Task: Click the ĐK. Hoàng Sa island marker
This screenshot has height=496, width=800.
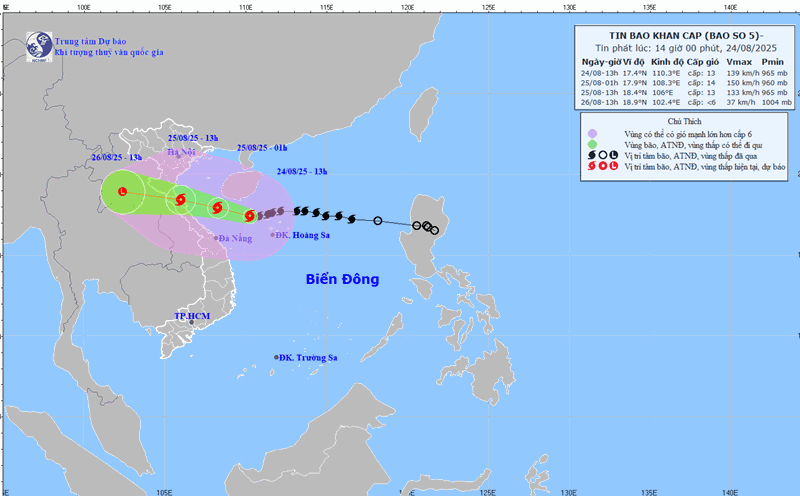Action: 273,235
